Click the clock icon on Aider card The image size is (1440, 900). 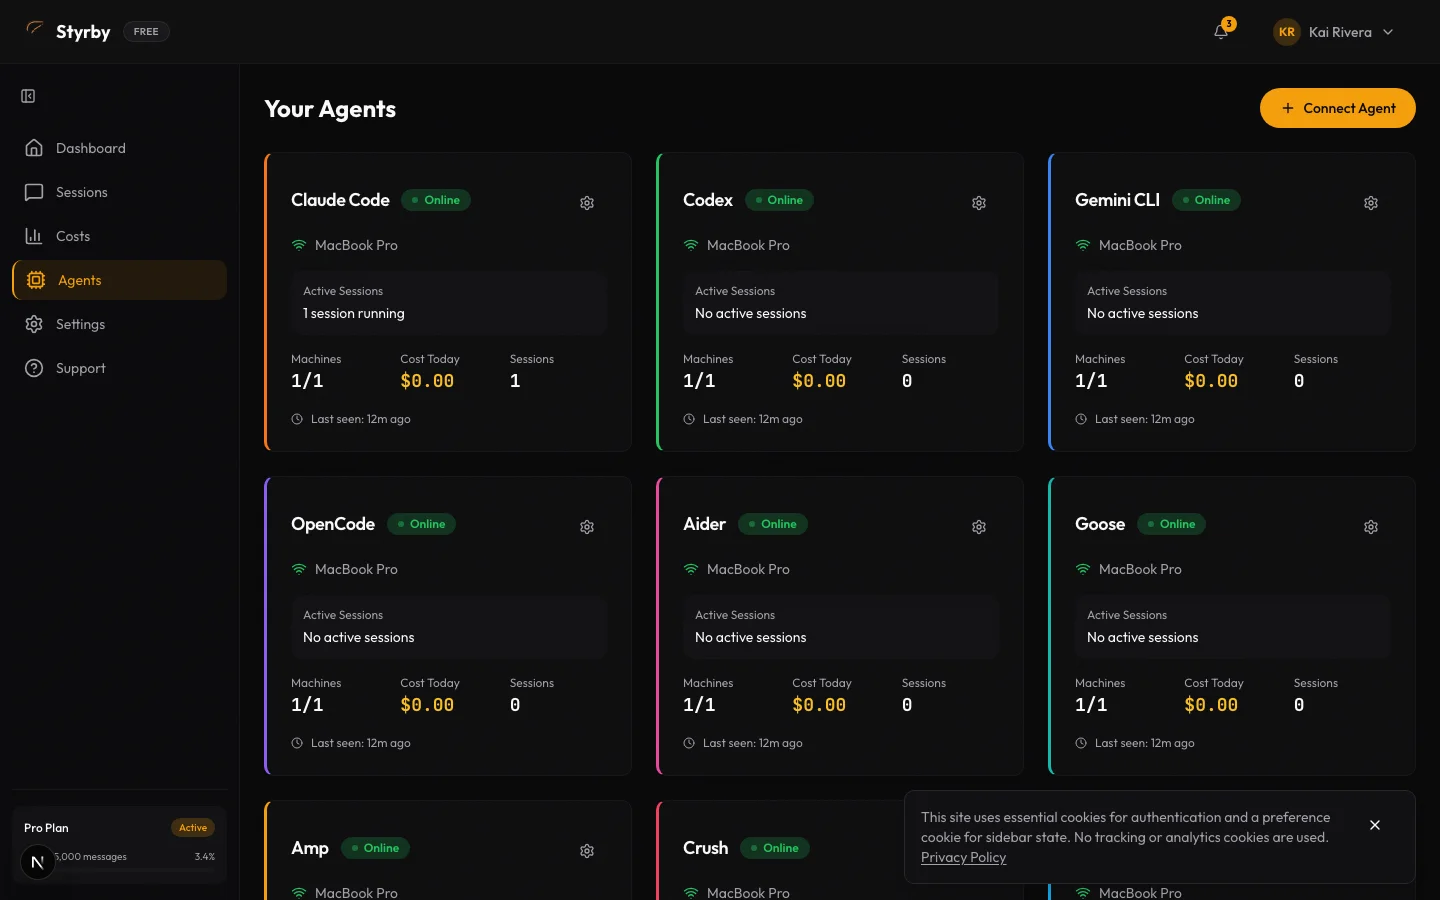pos(689,743)
